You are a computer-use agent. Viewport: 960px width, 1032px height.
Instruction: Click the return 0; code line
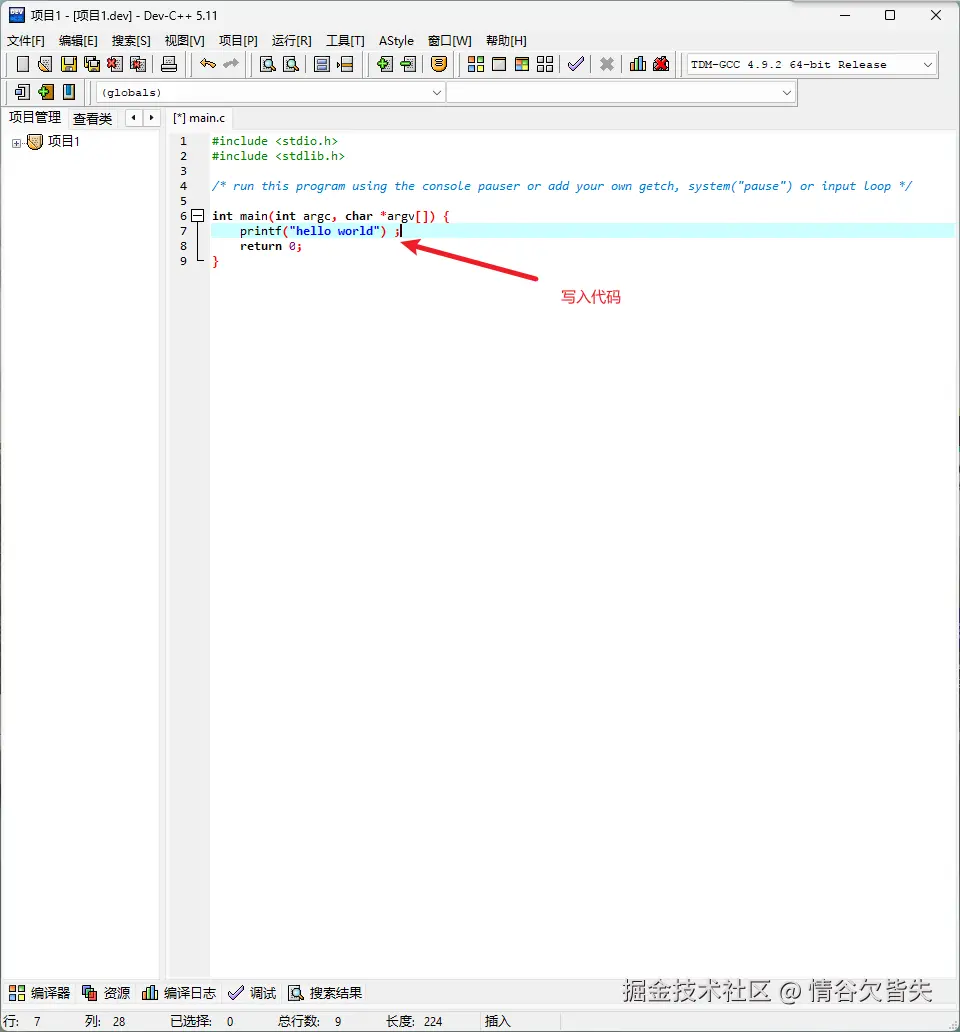[x=270, y=246]
